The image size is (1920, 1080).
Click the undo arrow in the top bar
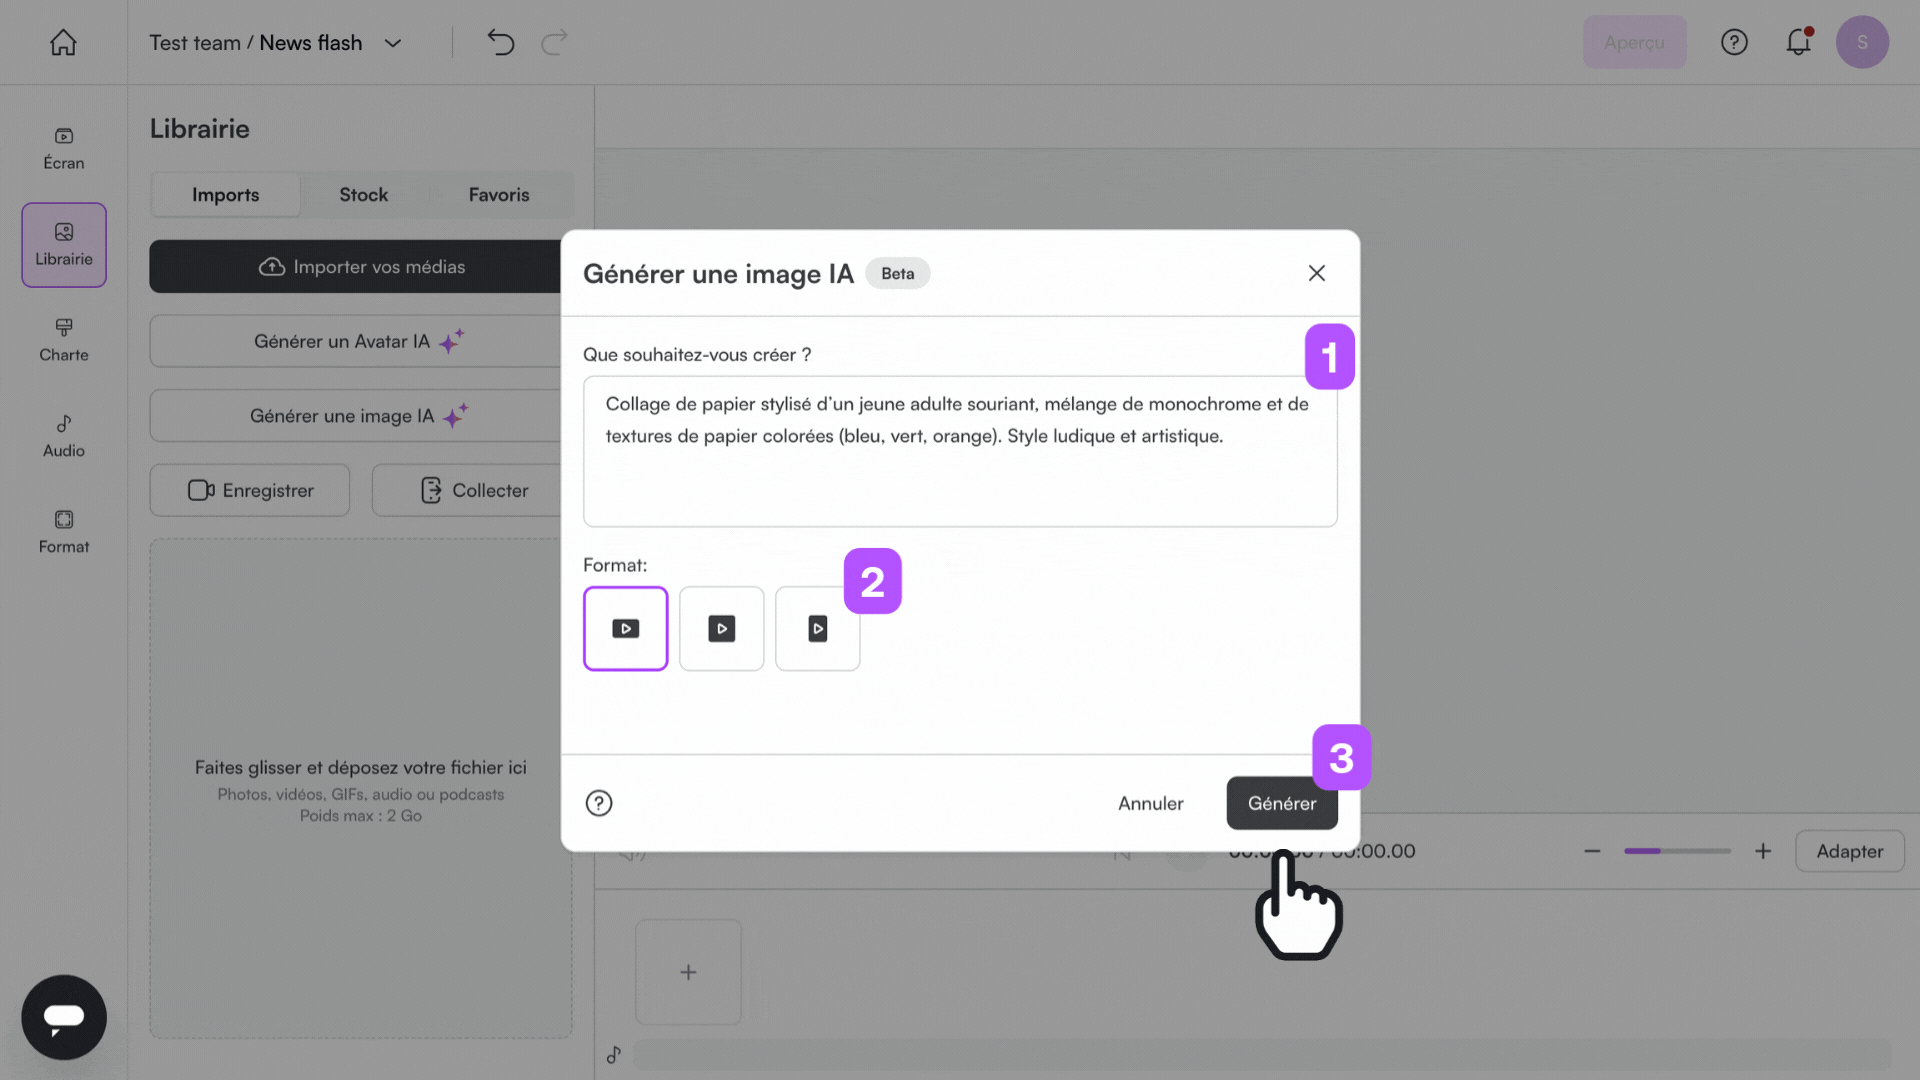tap(501, 42)
